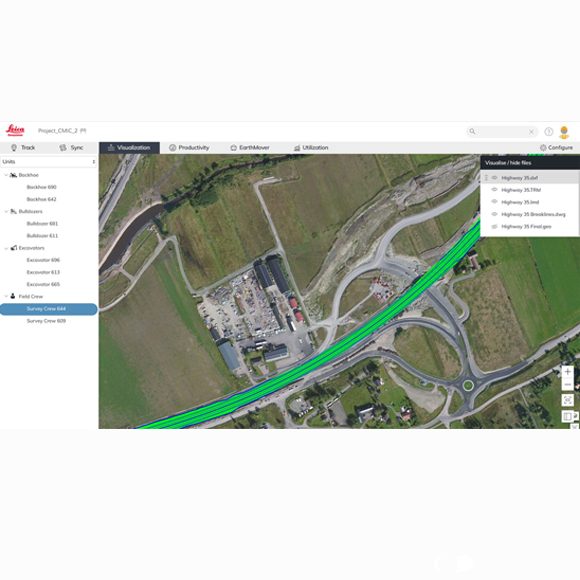The width and height of the screenshot is (580, 580).
Task: Toggle visibility of Highway 35 Breaklines.dwg
Action: pos(494,214)
